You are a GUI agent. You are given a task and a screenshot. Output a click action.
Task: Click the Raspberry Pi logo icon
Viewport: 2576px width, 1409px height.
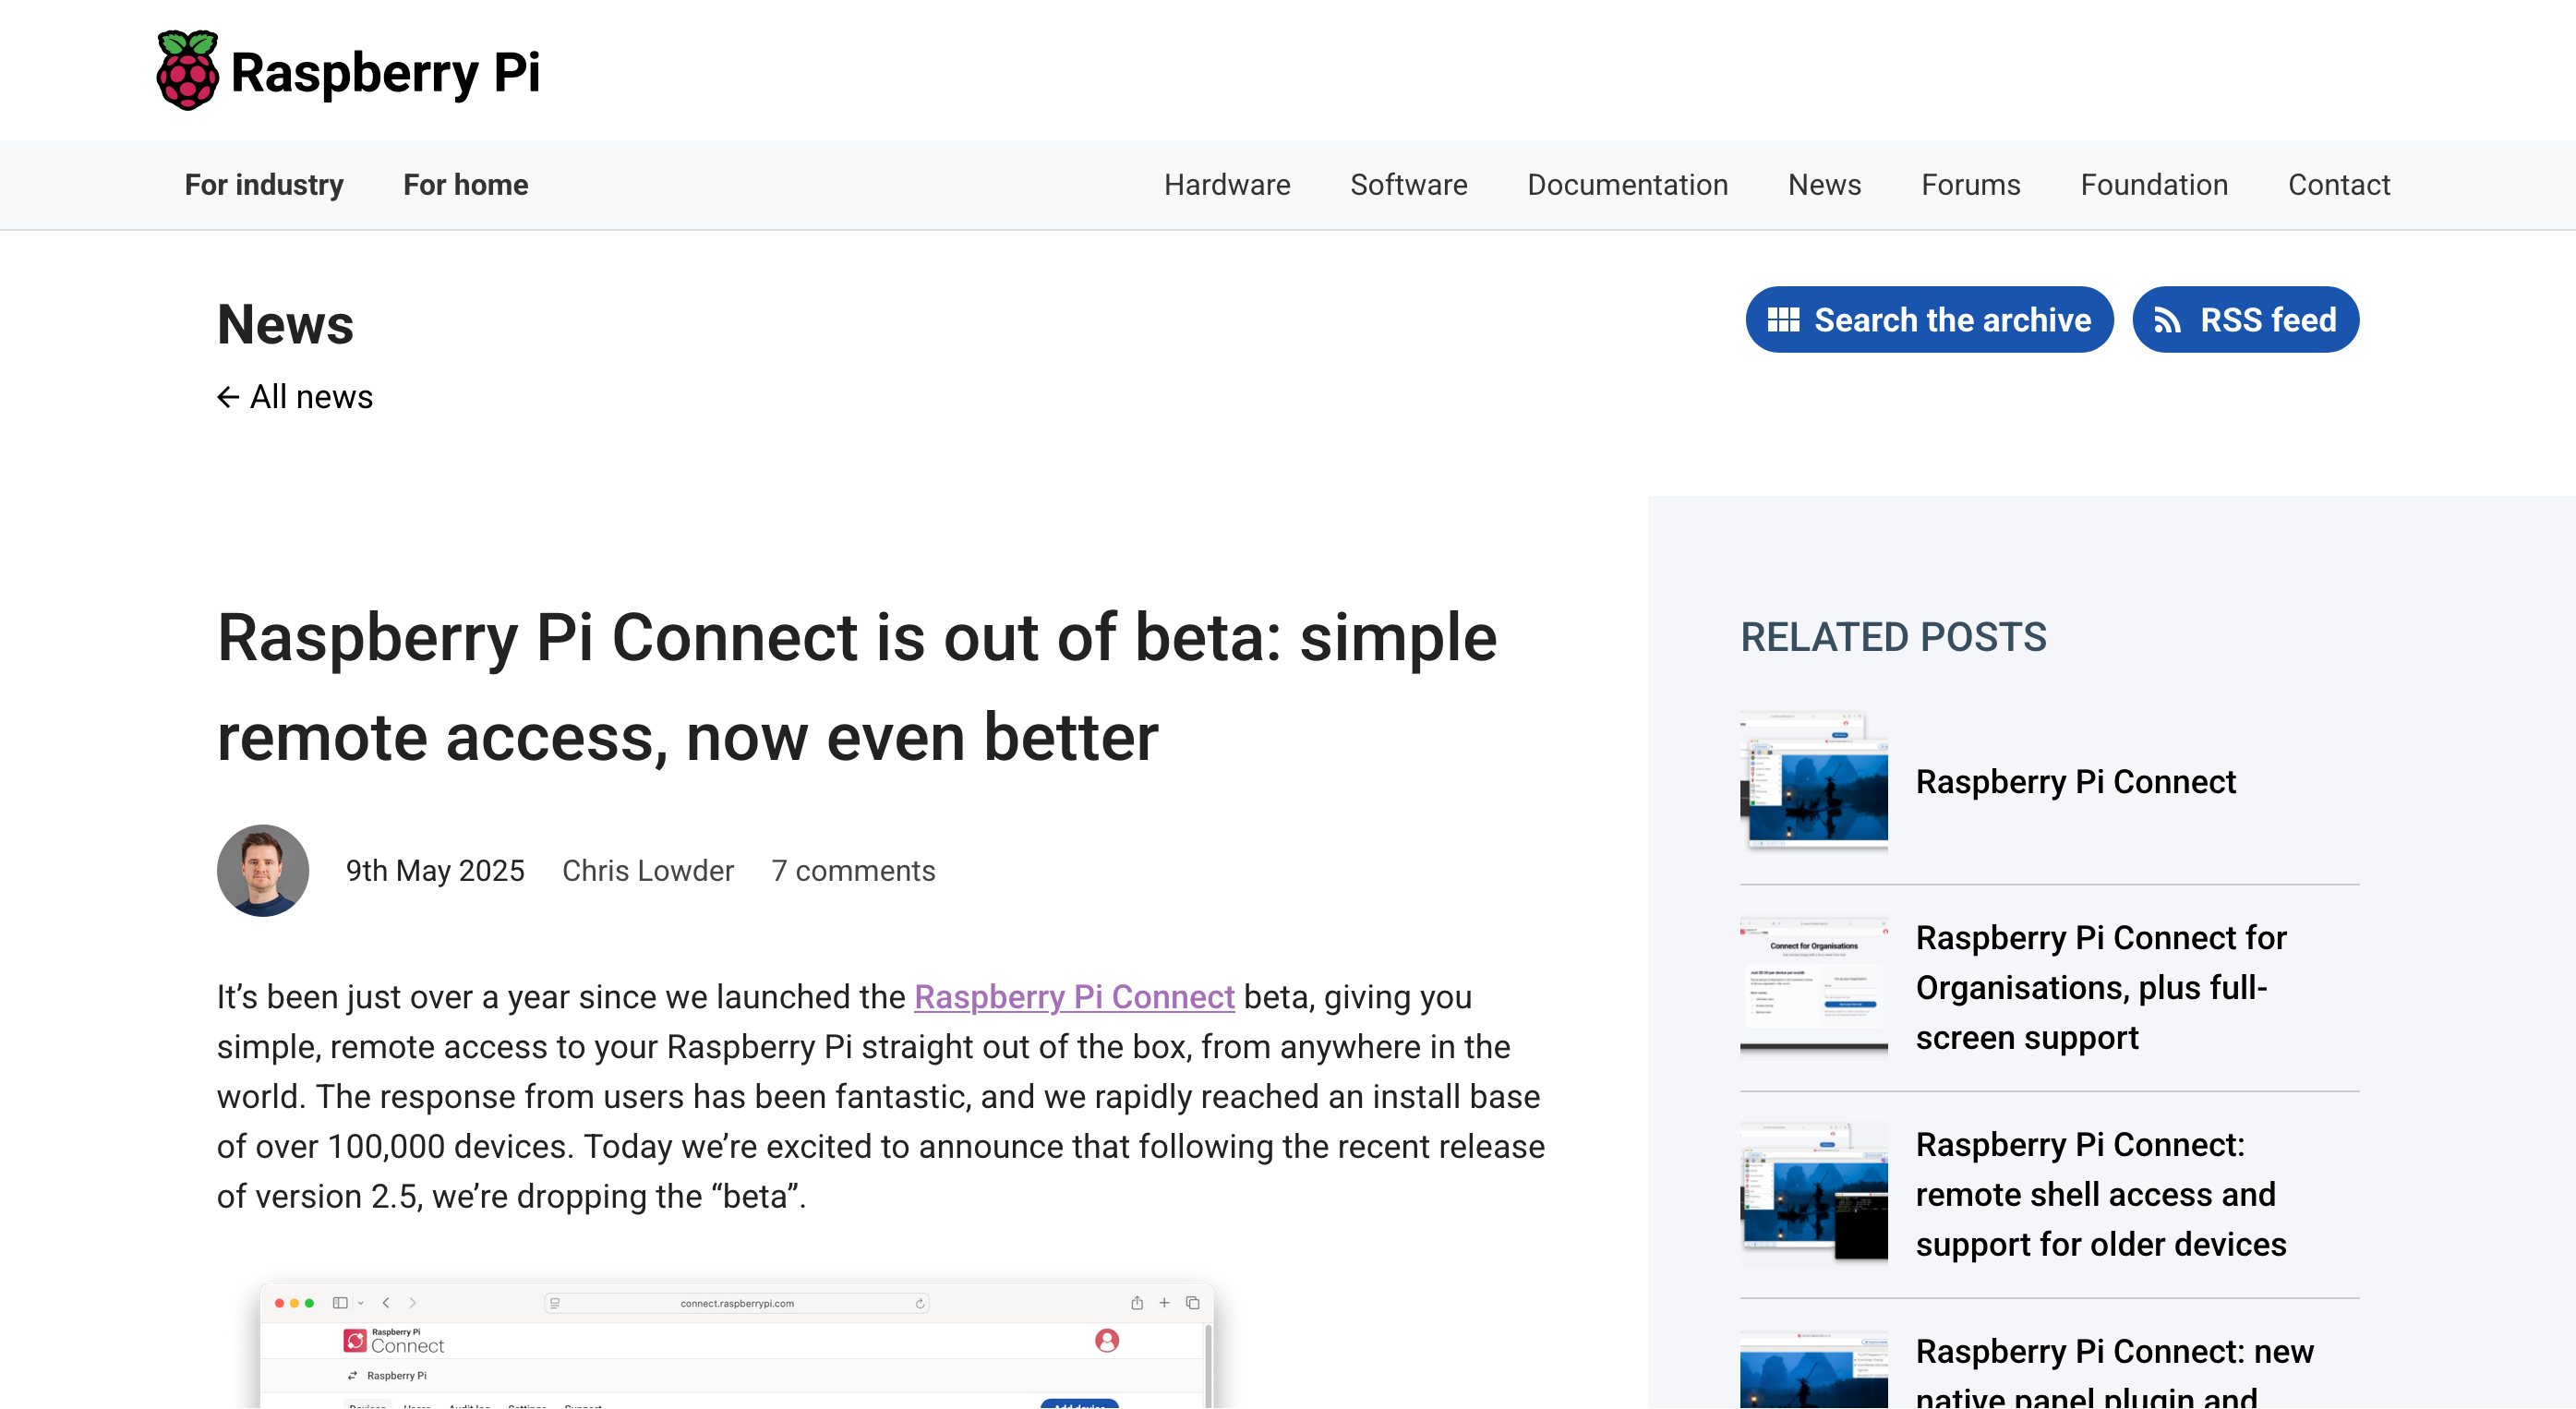click(187, 70)
